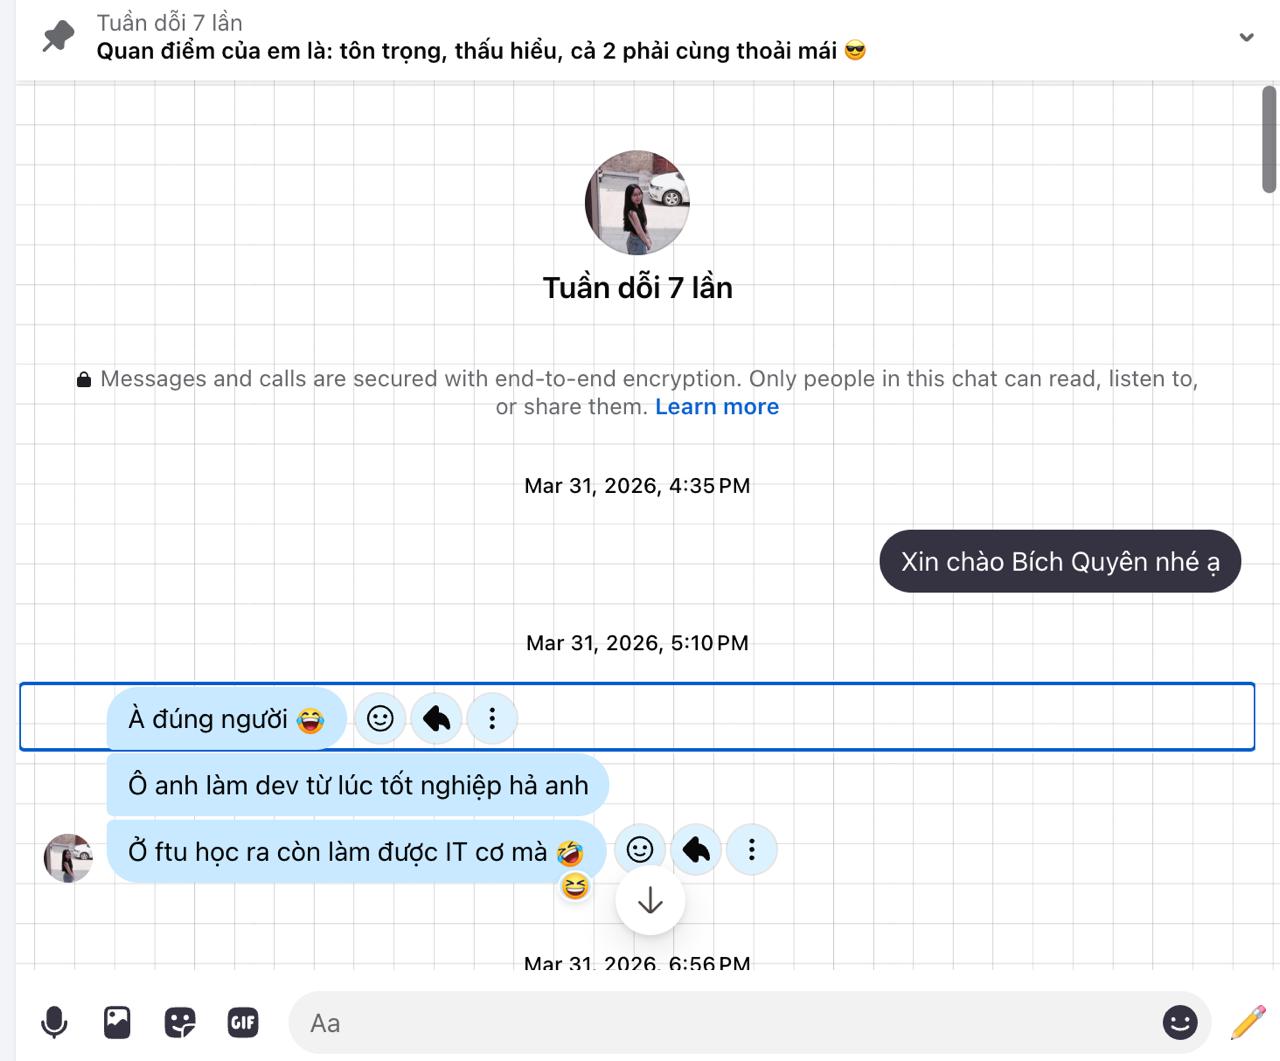Click the "Mar 31, 2026, 4:35 PM" timestamp
The image size is (1280, 1061).
pos(637,486)
